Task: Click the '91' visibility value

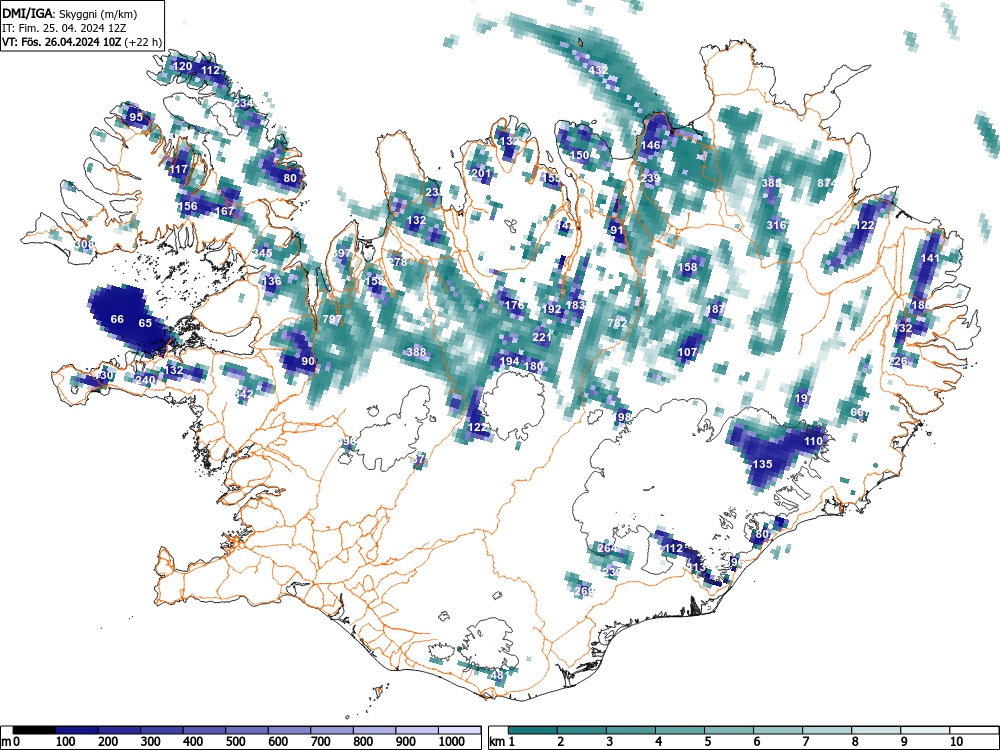Action: 617,230
